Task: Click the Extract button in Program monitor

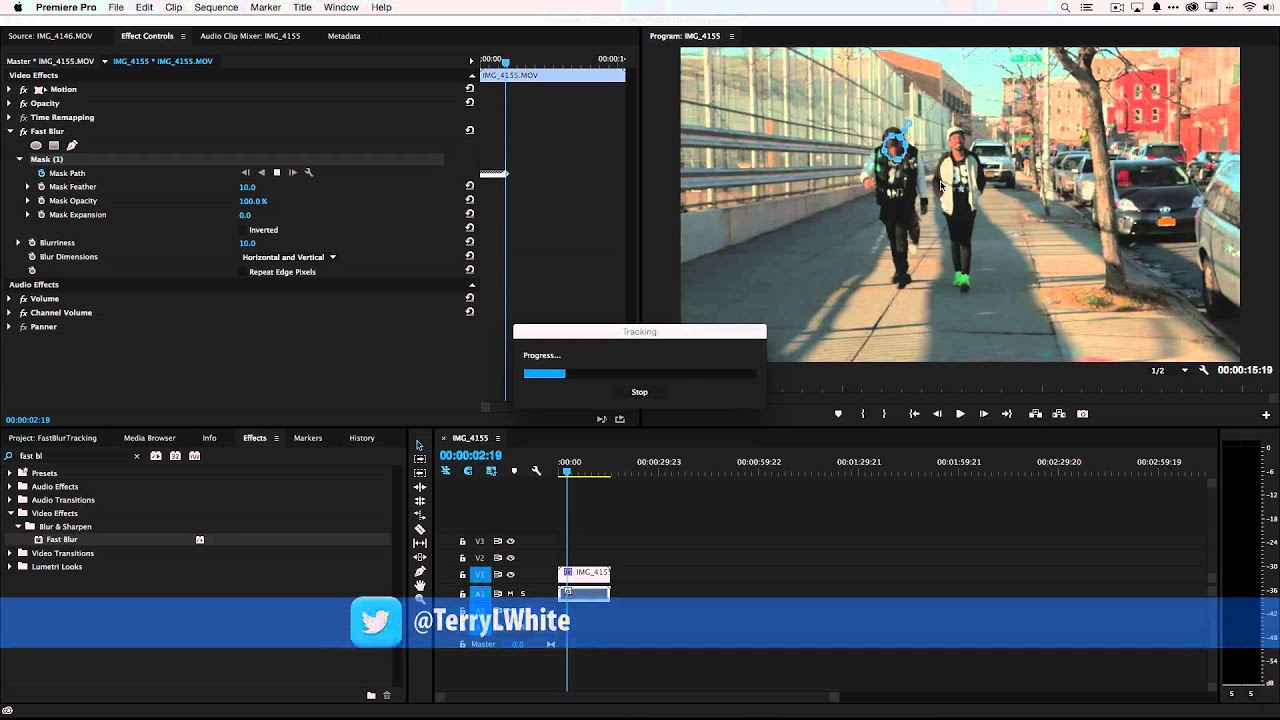Action: [x=1058, y=414]
